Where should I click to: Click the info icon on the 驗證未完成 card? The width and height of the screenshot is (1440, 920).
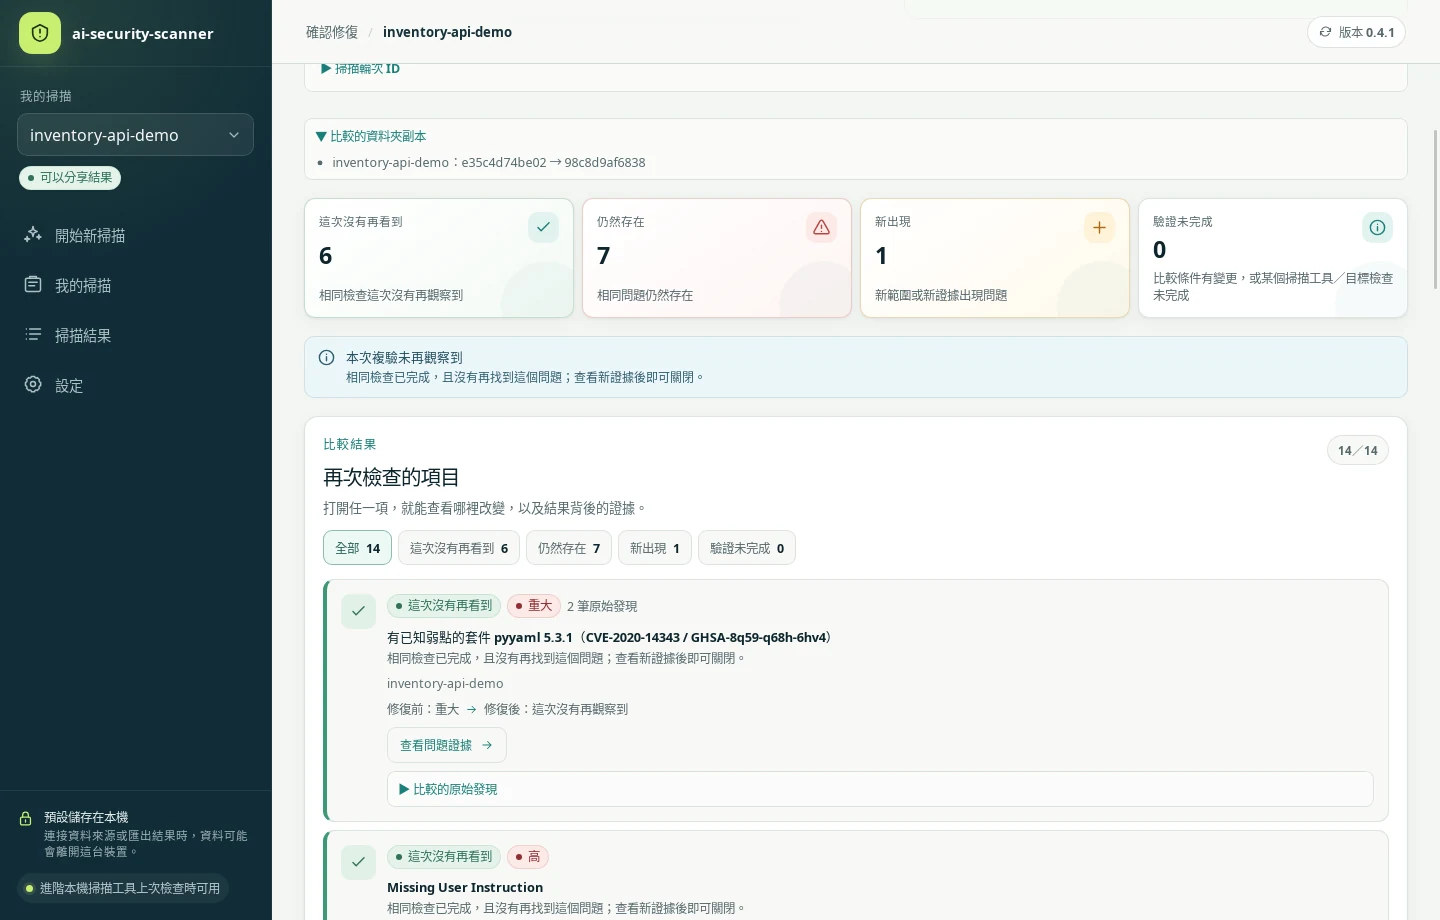(x=1377, y=227)
